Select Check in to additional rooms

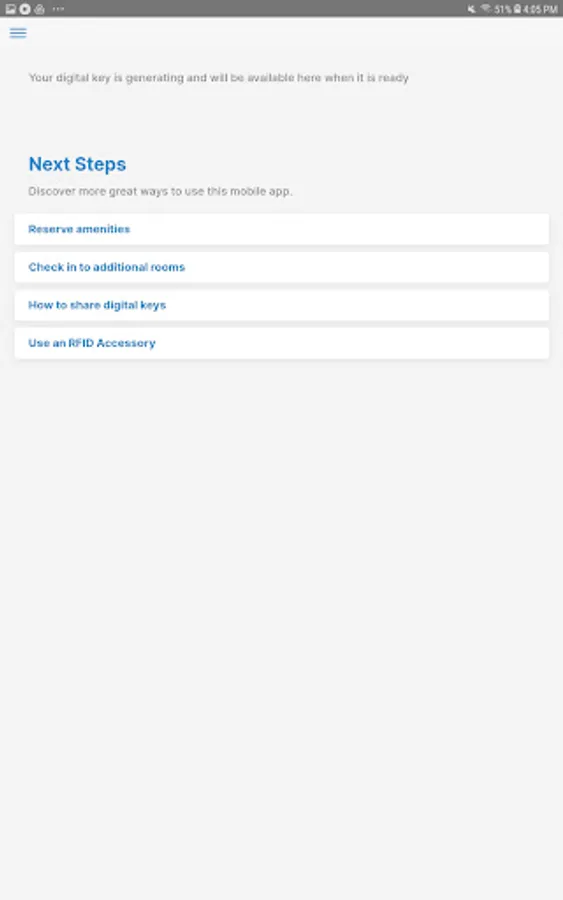point(281,267)
